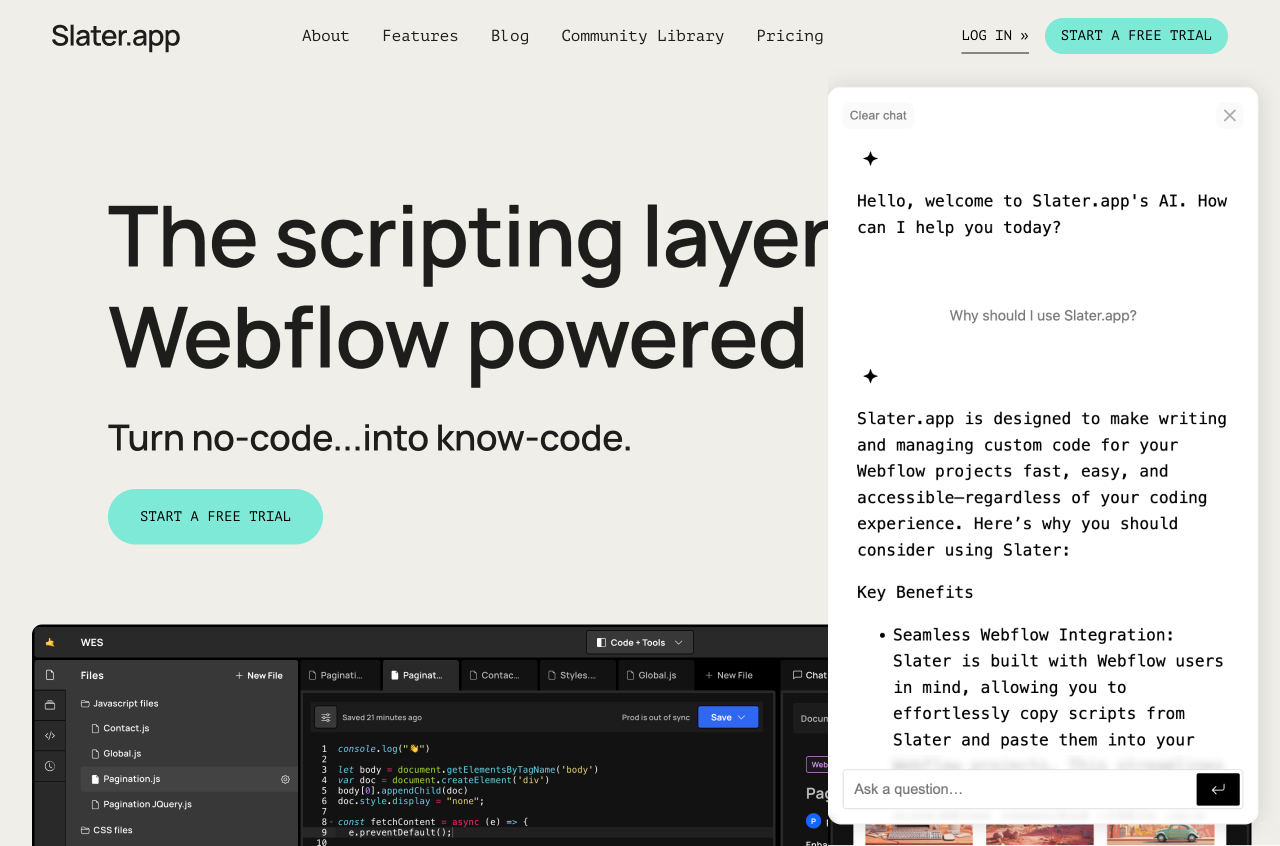
Task: Open the Save dropdown button
Action: (x=728, y=717)
